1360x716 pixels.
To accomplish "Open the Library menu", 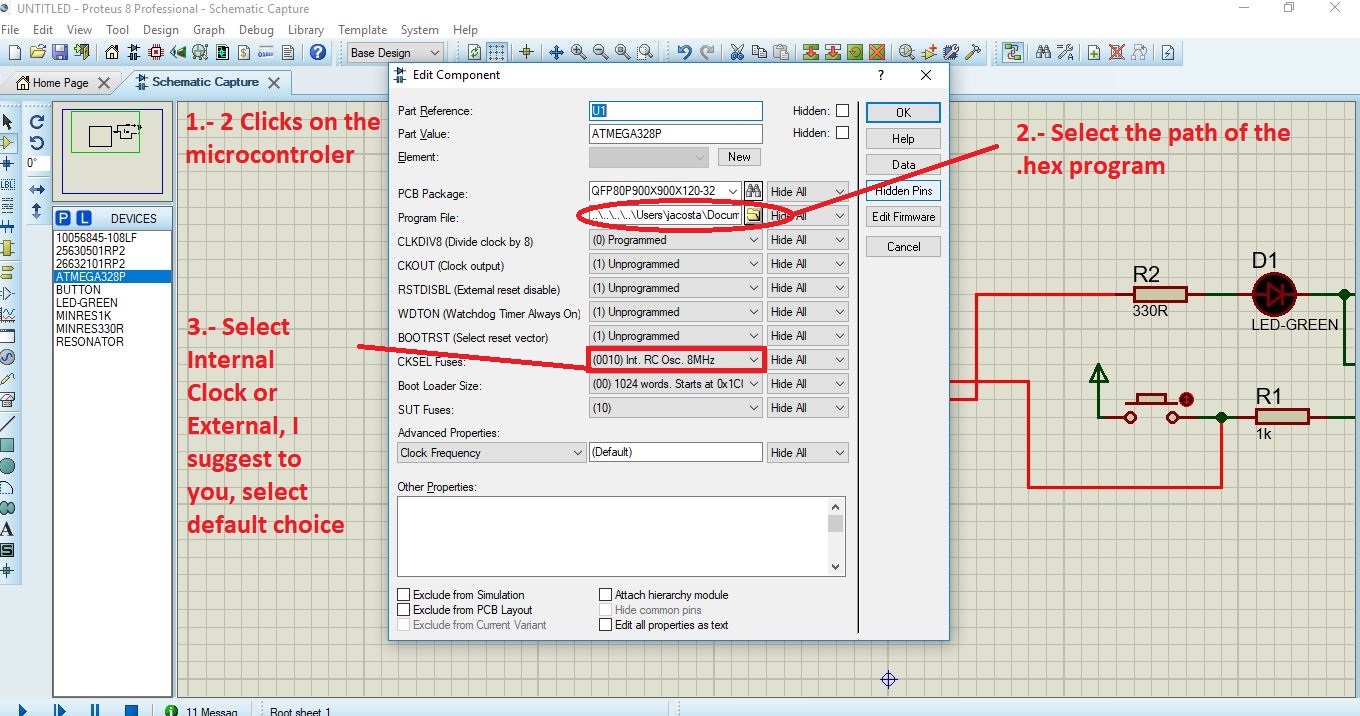I will [x=306, y=30].
